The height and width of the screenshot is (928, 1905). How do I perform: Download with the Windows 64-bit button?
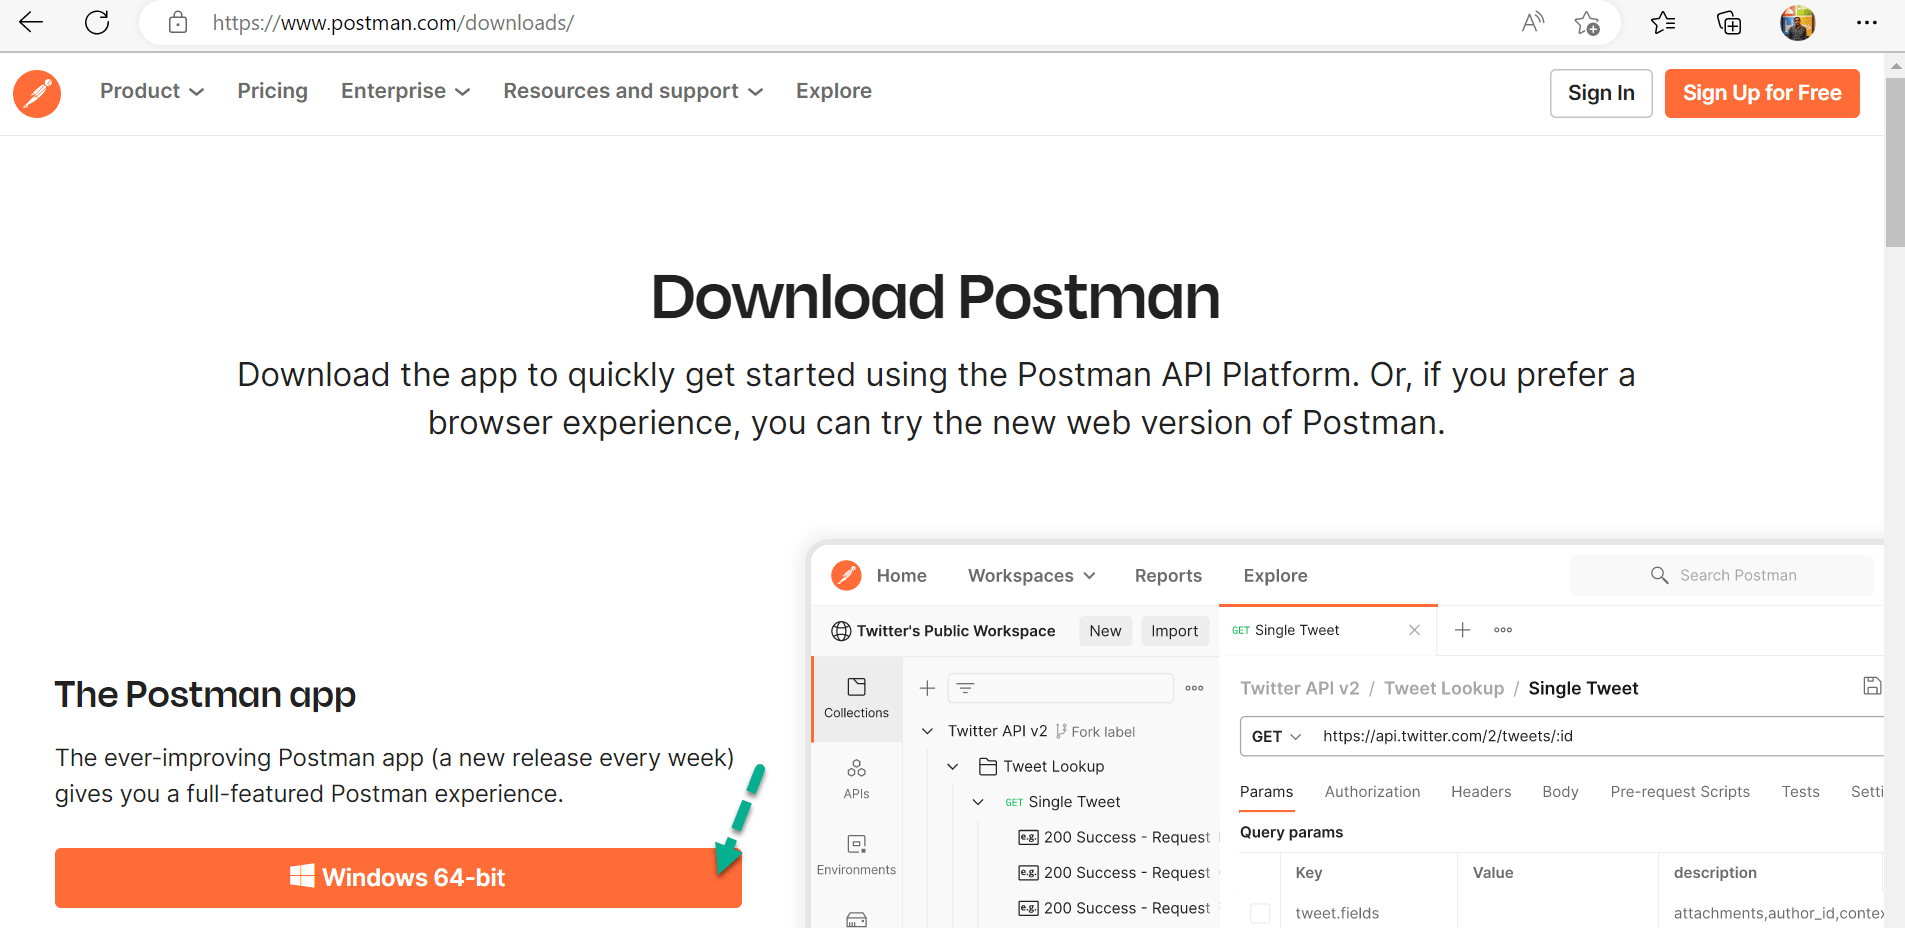point(398,878)
